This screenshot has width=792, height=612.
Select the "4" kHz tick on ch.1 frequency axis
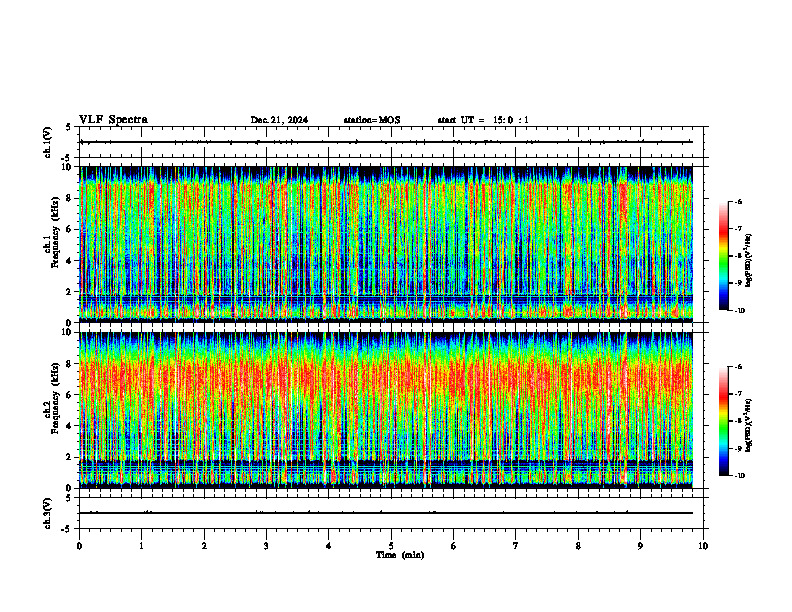coord(70,261)
